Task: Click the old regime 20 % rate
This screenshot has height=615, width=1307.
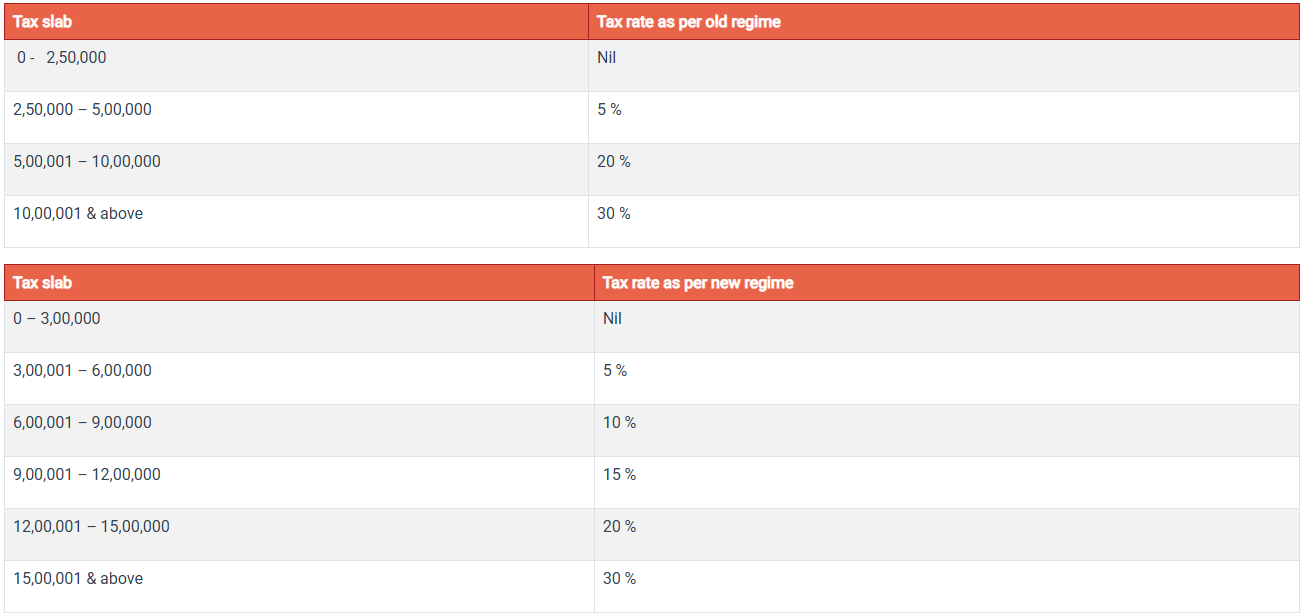Action: click(614, 162)
